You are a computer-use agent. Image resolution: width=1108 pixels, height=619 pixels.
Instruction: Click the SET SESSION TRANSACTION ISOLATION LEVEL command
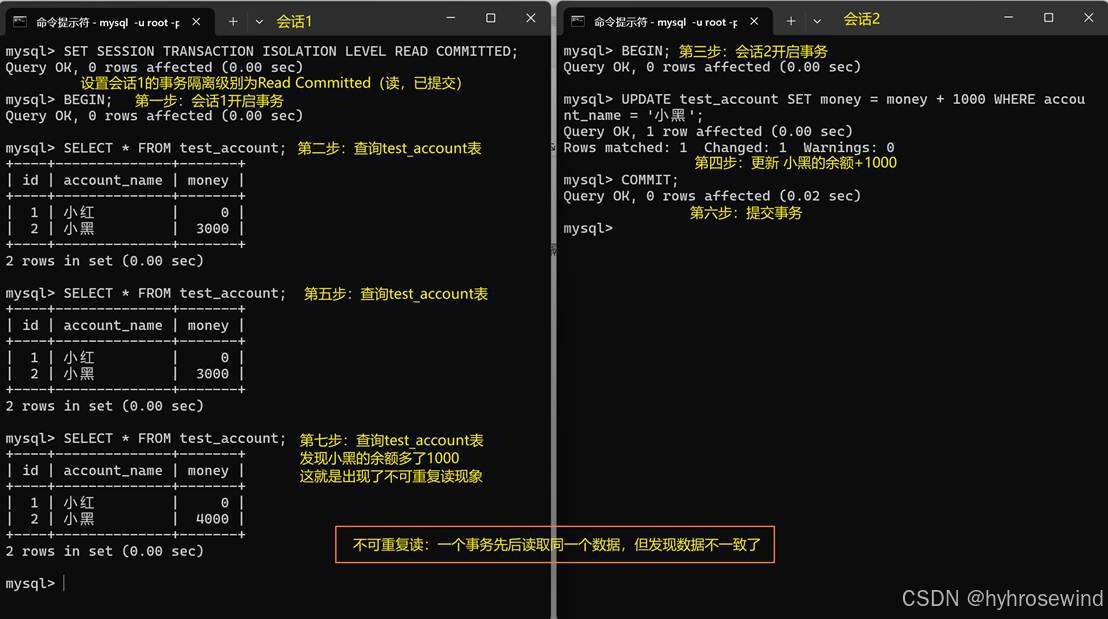coord(290,52)
